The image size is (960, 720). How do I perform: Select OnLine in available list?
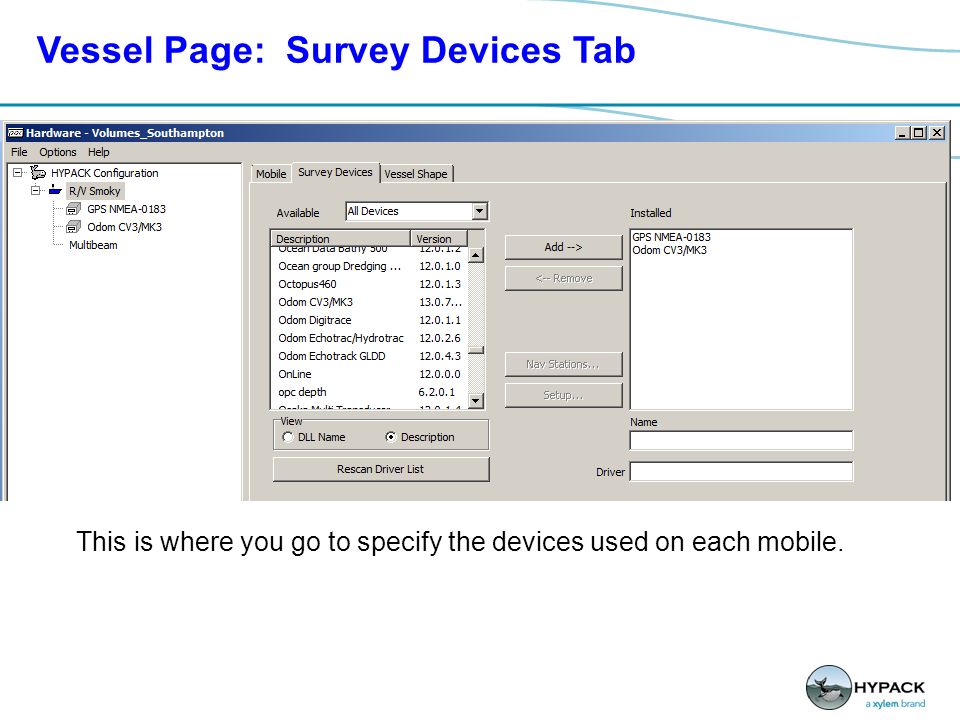[370, 374]
